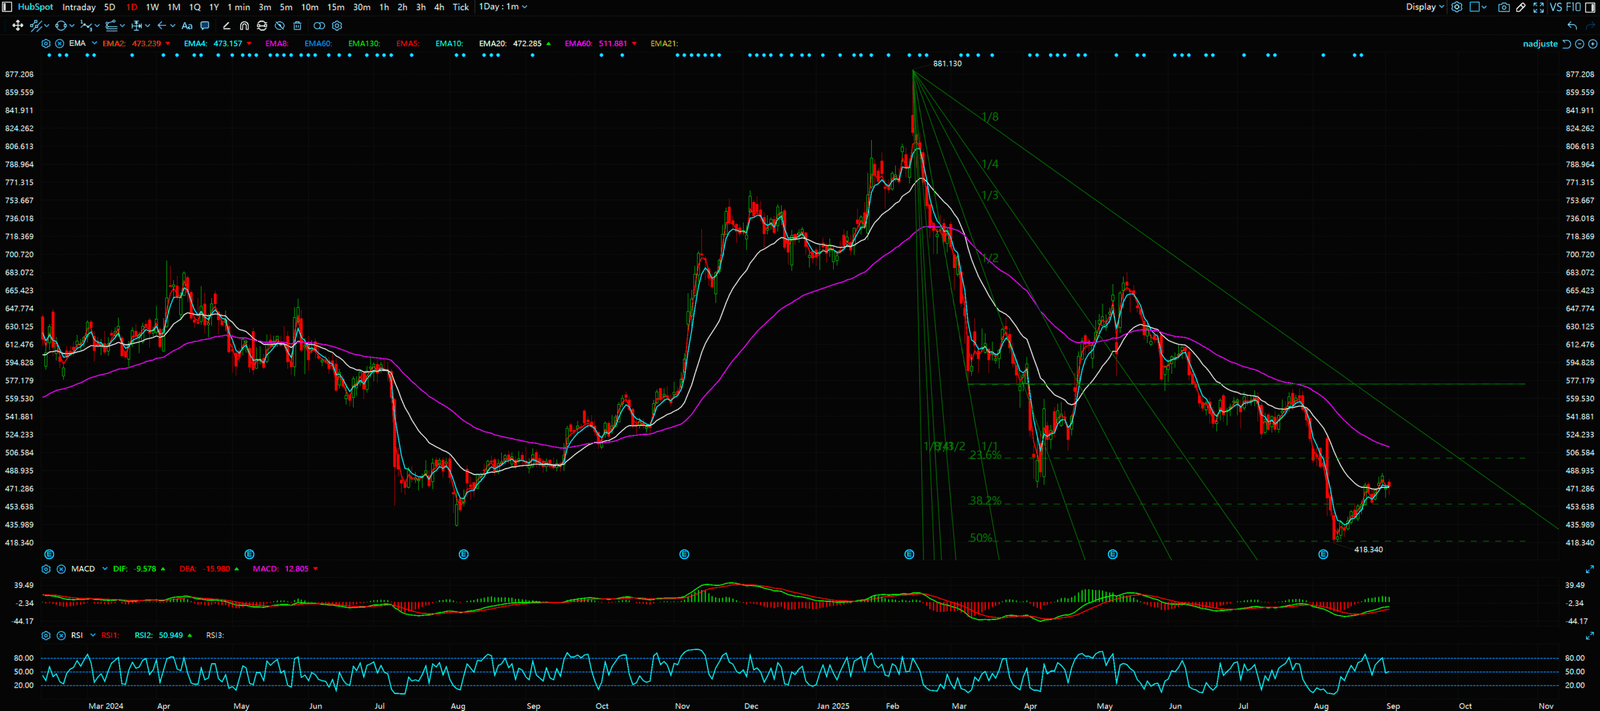The width and height of the screenshot is (1600, 711).
Task: Click the undo arrow at top right
Action: (1572, 26)
